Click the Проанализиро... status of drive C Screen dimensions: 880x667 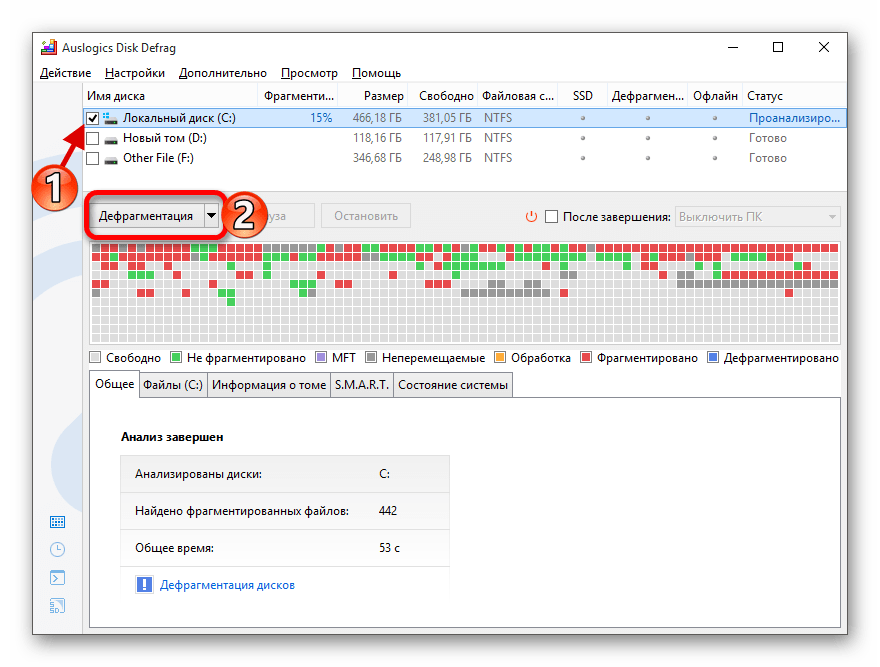[x=794, y=118]
